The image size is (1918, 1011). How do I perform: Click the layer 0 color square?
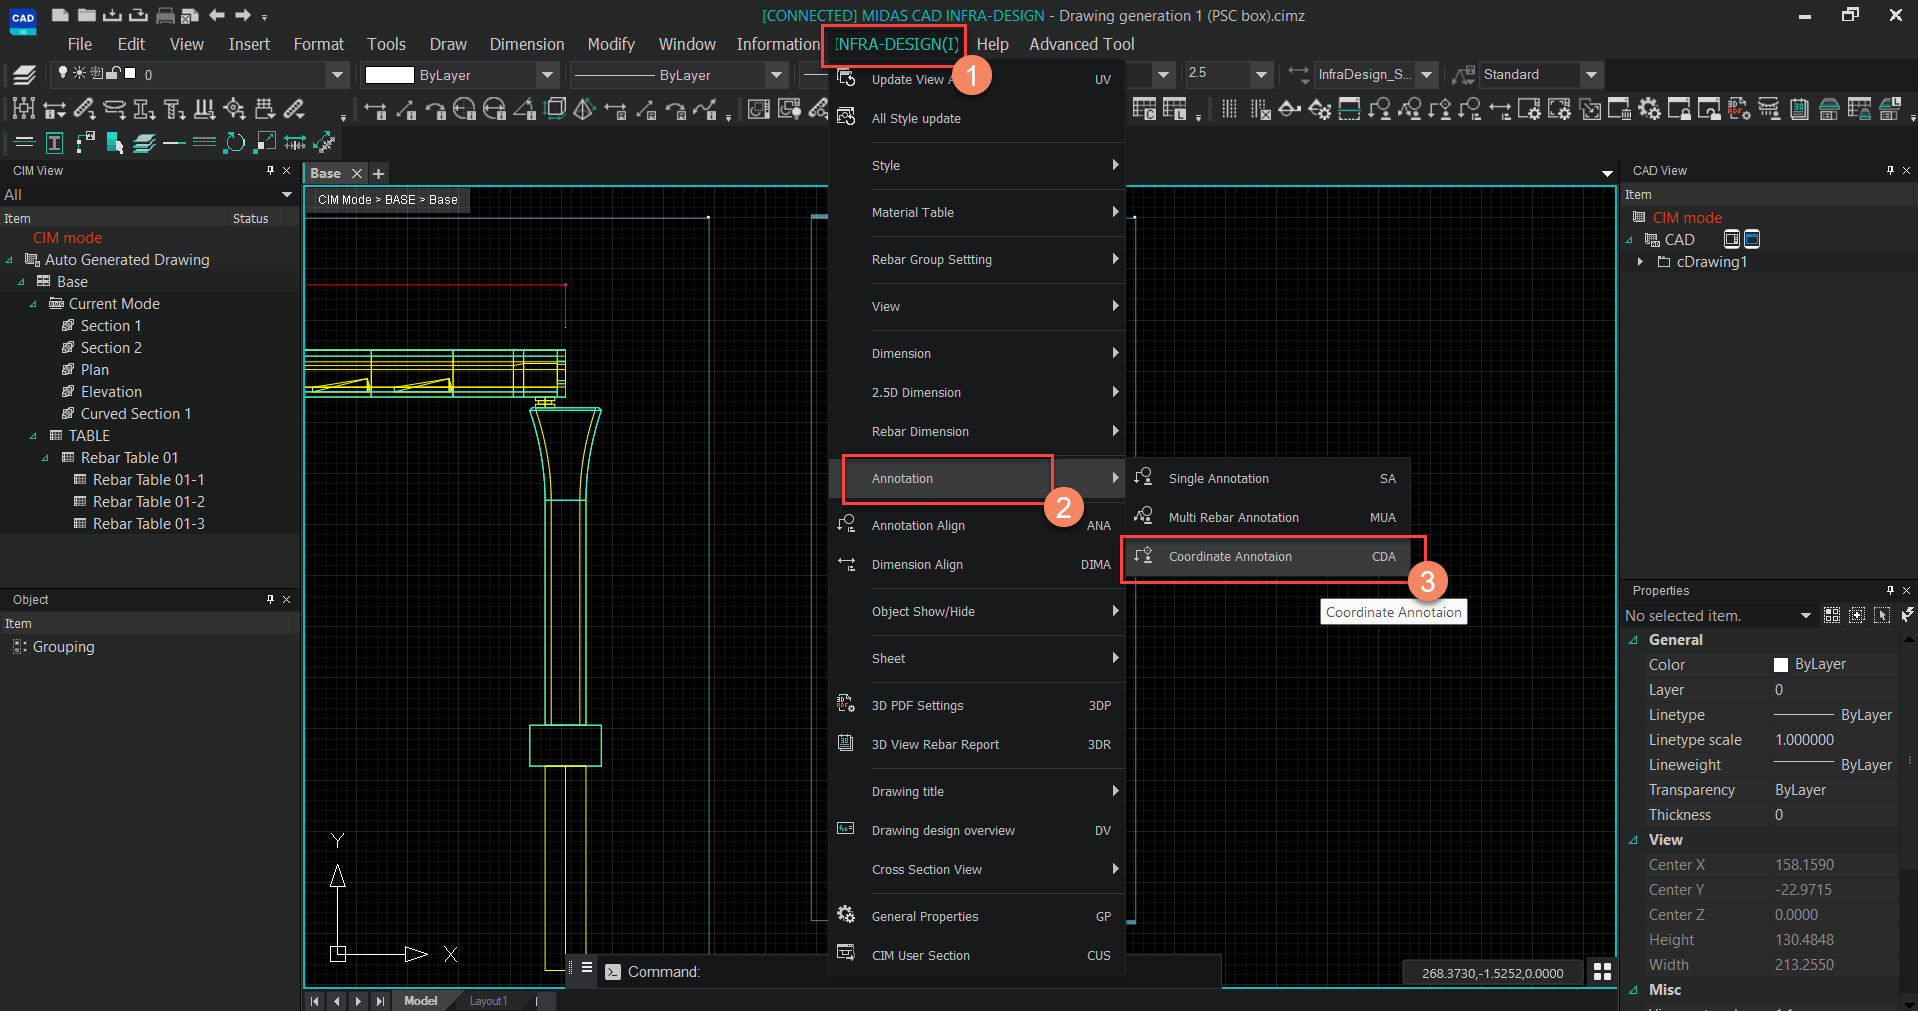point(130,73)
